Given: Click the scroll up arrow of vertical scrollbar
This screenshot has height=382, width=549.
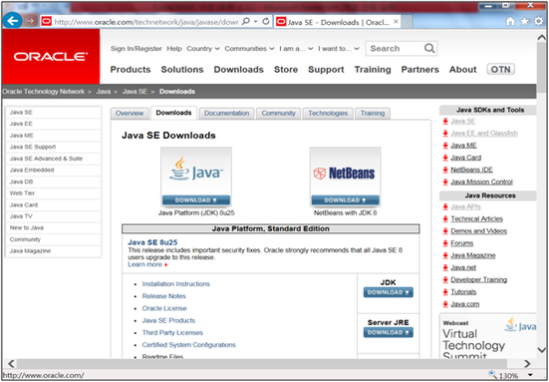Looking at the screenshot, I should pyautogui.click(x=542, y=37).
